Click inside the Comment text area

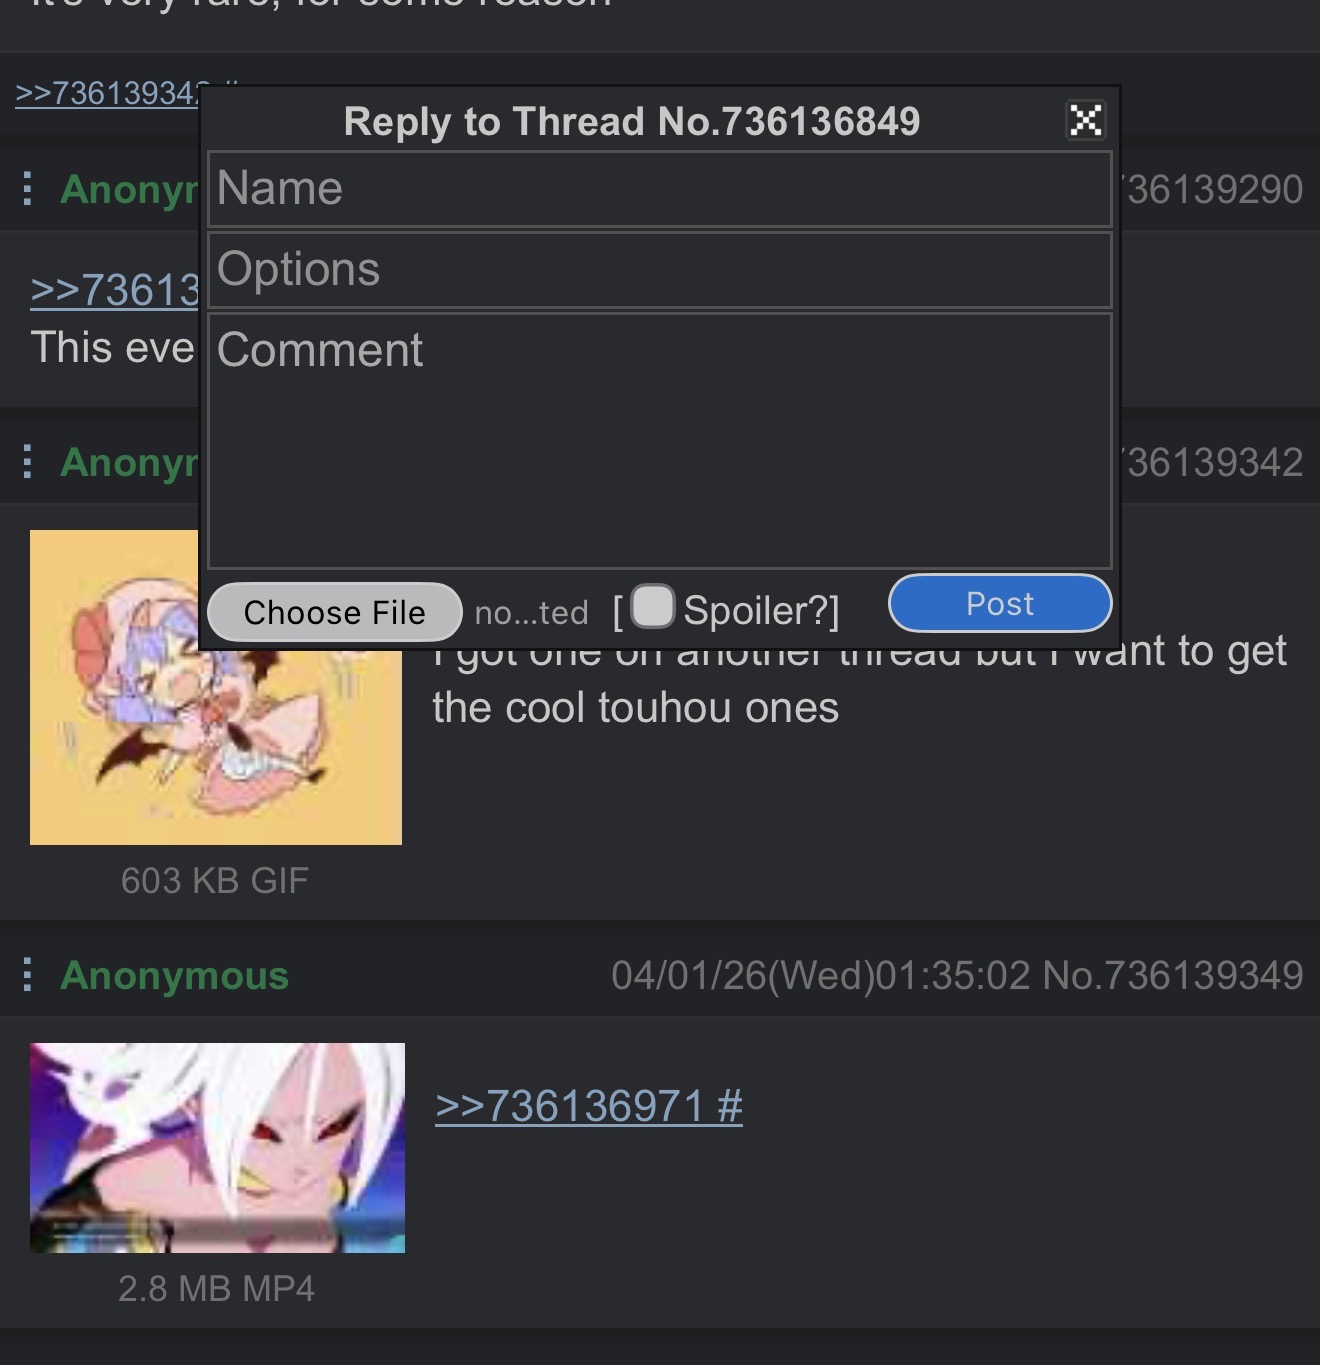click(x=660, y=441)
